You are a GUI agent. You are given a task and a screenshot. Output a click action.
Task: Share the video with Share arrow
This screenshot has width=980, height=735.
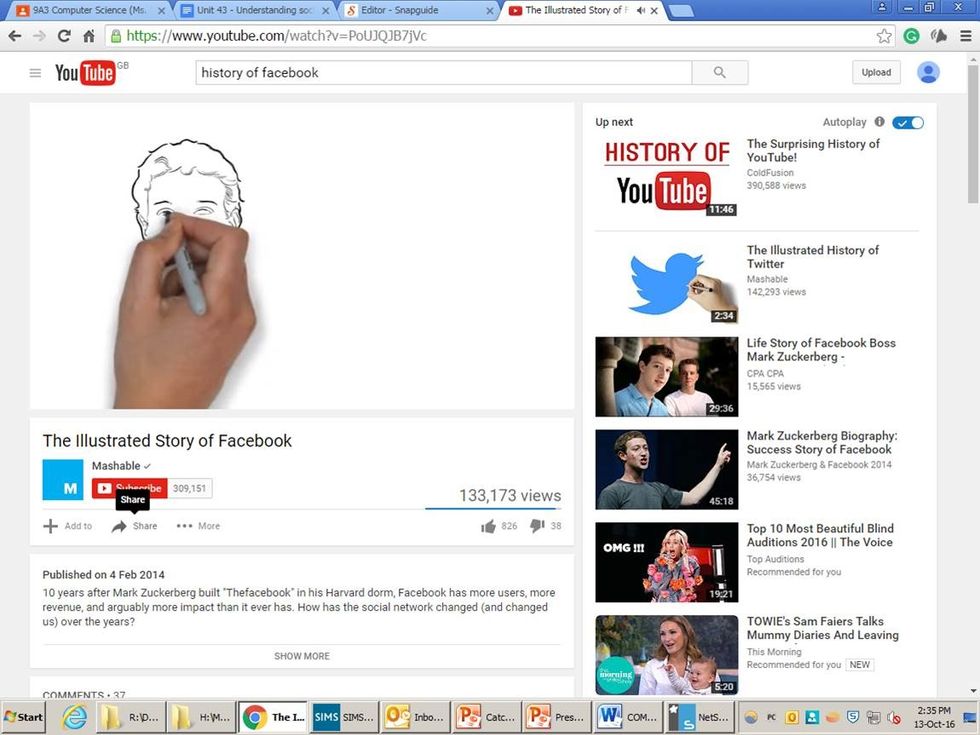point(119,526)
